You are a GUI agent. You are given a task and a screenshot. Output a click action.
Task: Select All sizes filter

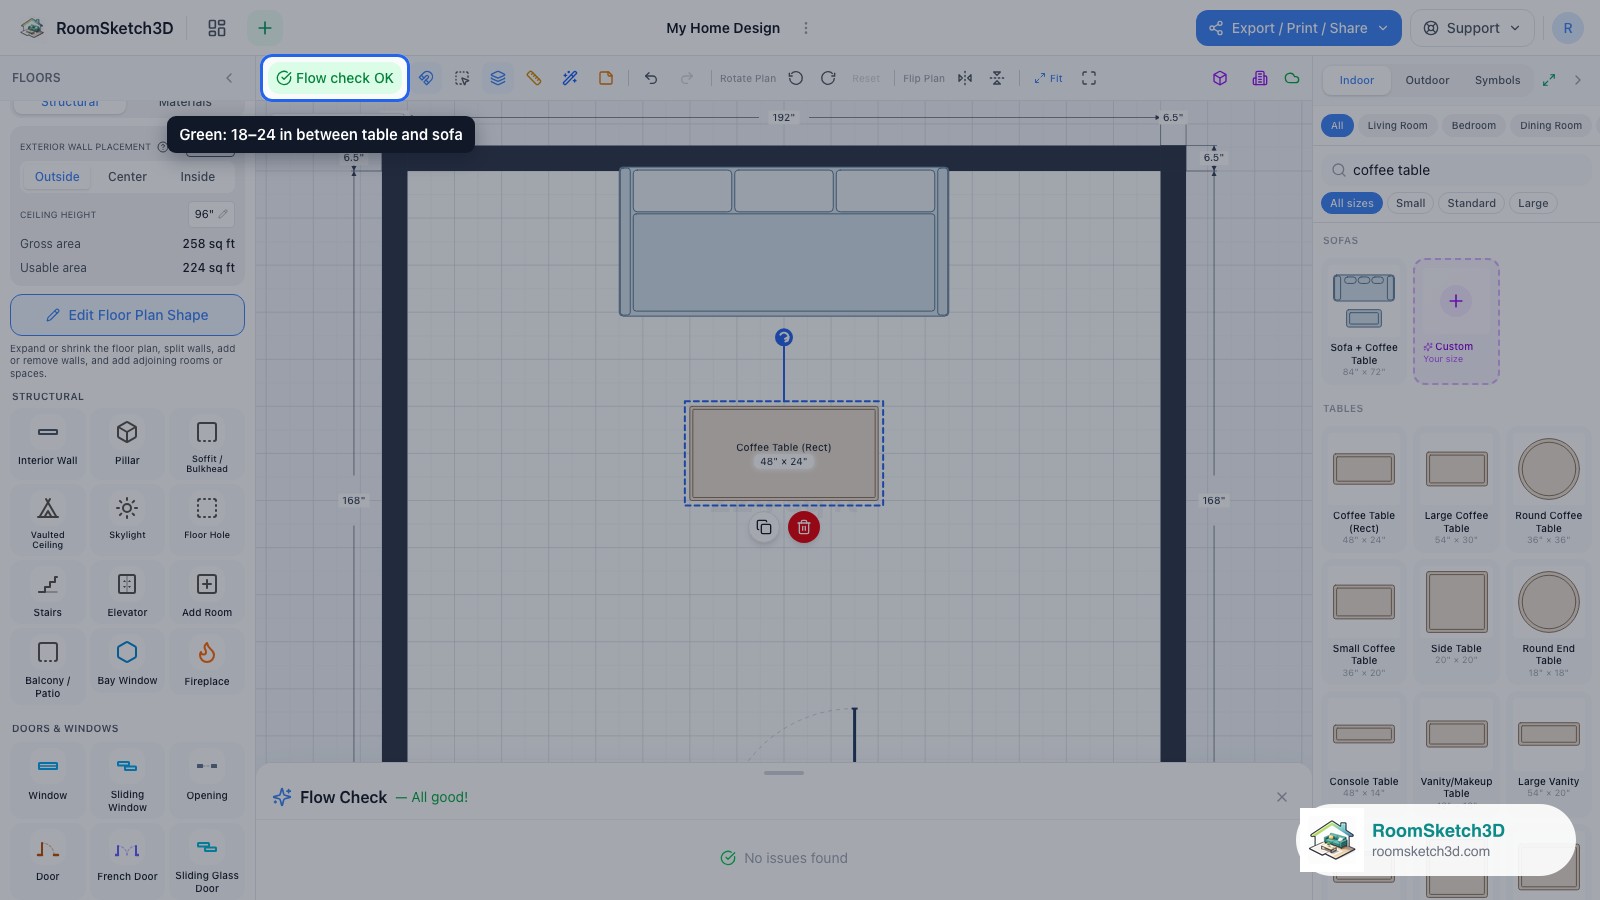[x=1352, y=203]
